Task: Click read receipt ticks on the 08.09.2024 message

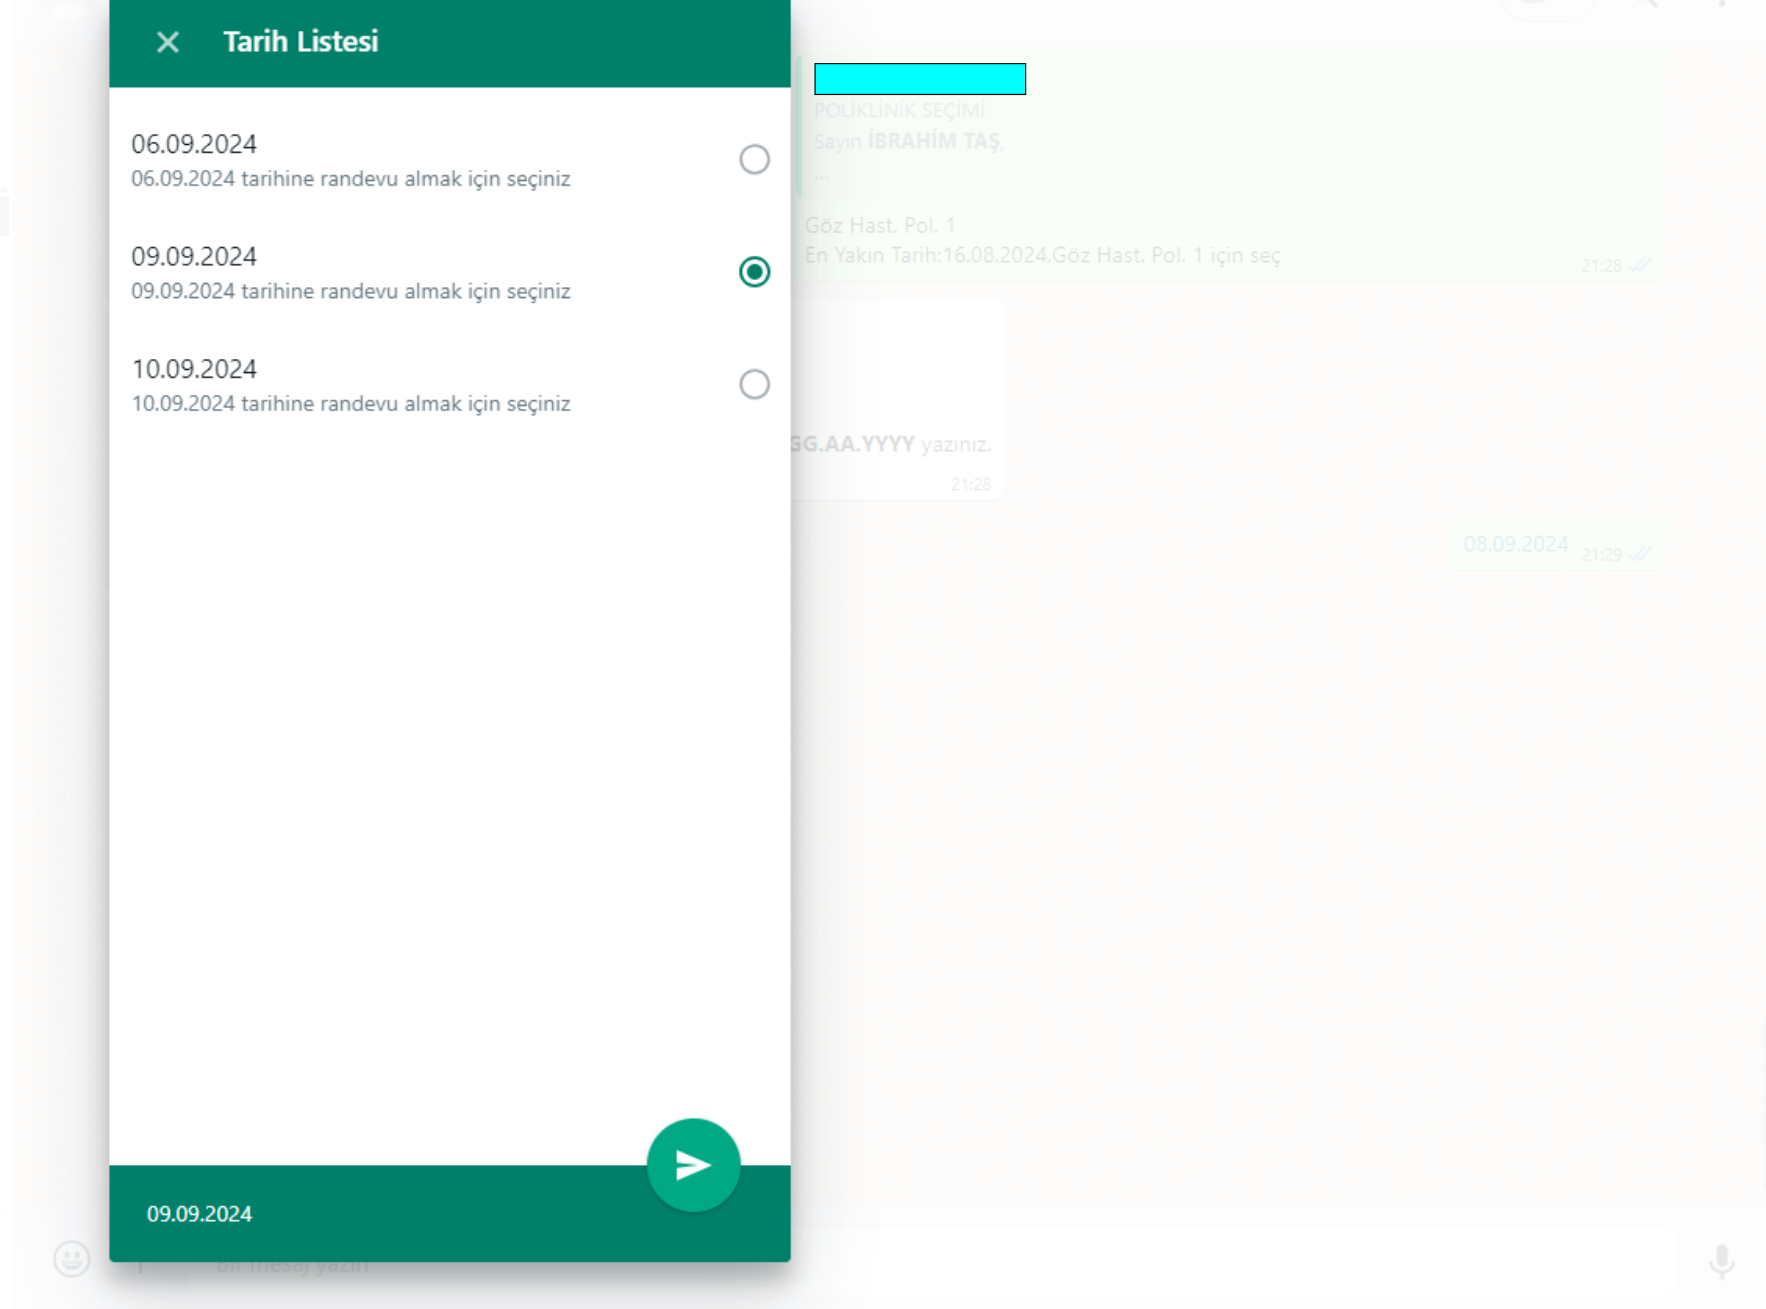Action: click(x=1639, y=554)
